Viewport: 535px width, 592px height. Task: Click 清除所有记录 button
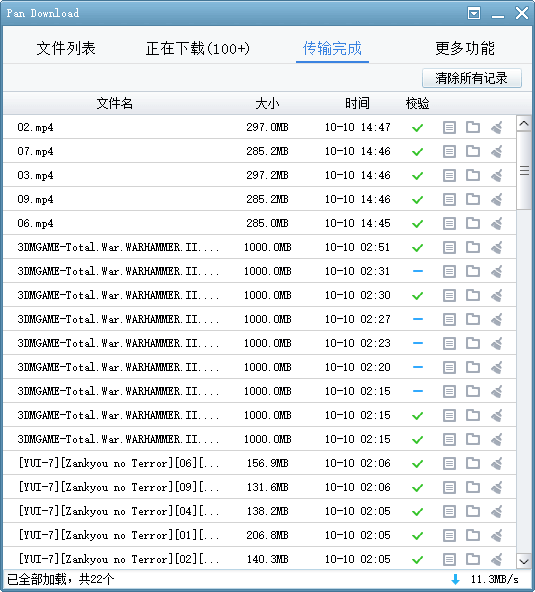tap(472, 78)
